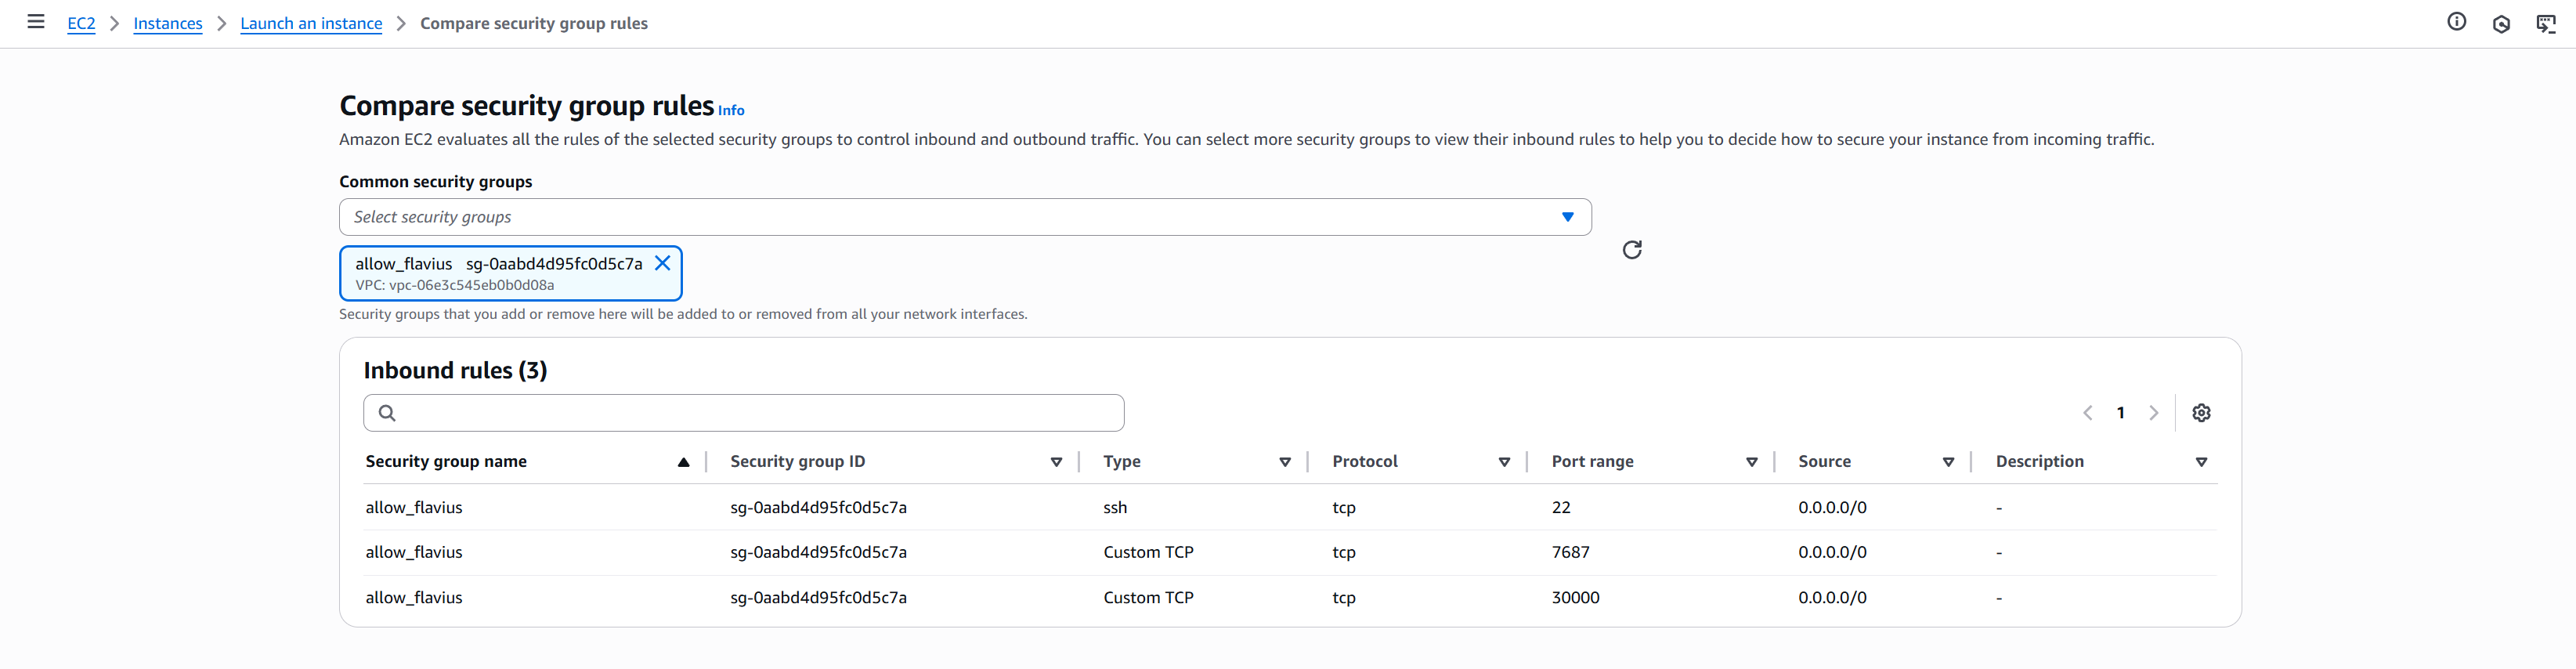
Task: Click the info circle icon in header
Action: pos(2456,22)
